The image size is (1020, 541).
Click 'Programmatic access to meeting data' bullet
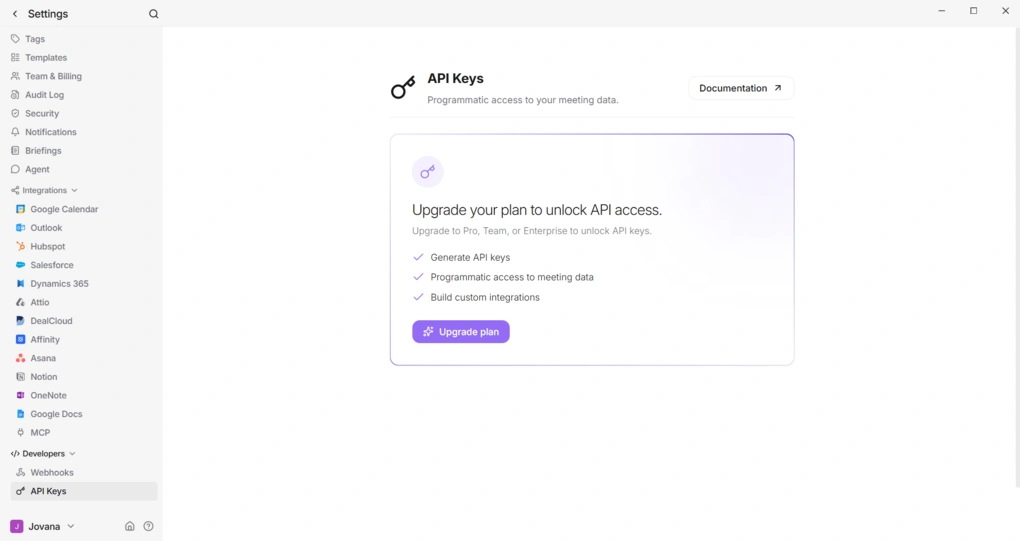click(512, 277)
